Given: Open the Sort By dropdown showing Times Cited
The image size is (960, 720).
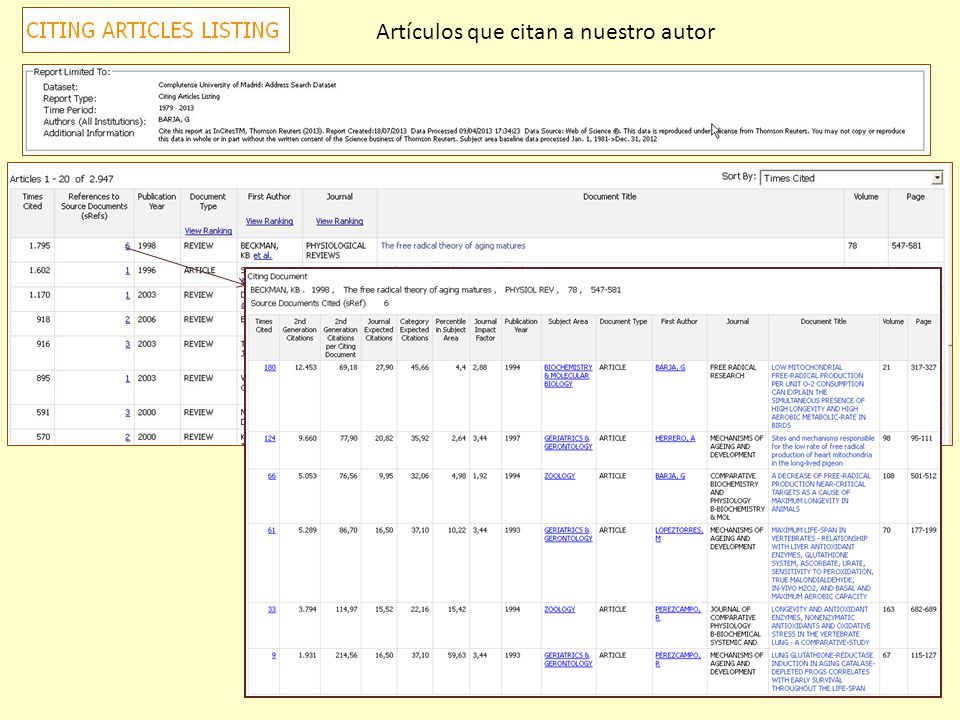Looking at the screenshot, I should click(x=850, y=178).
